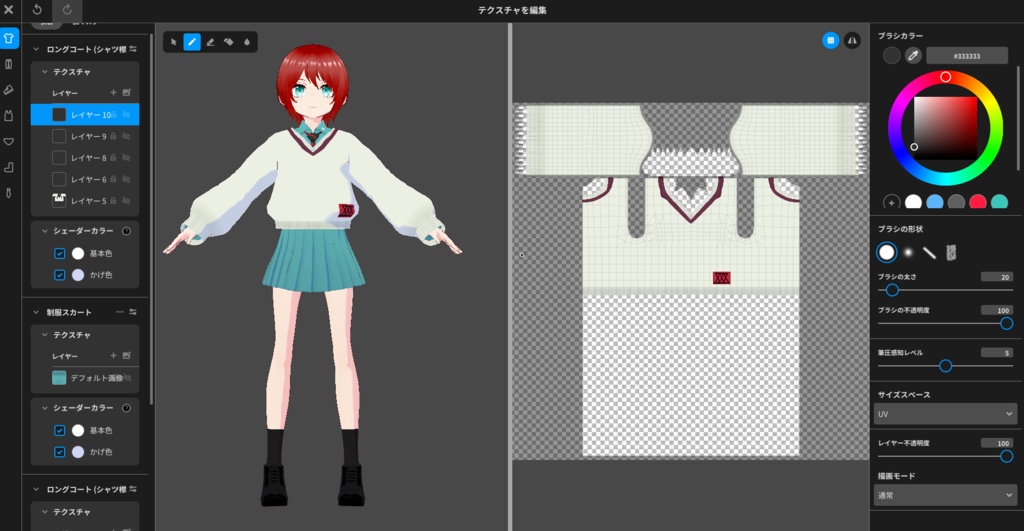The image size is (1024, 531).
Task: Choose the hard round brush shape
Action: 887,252
